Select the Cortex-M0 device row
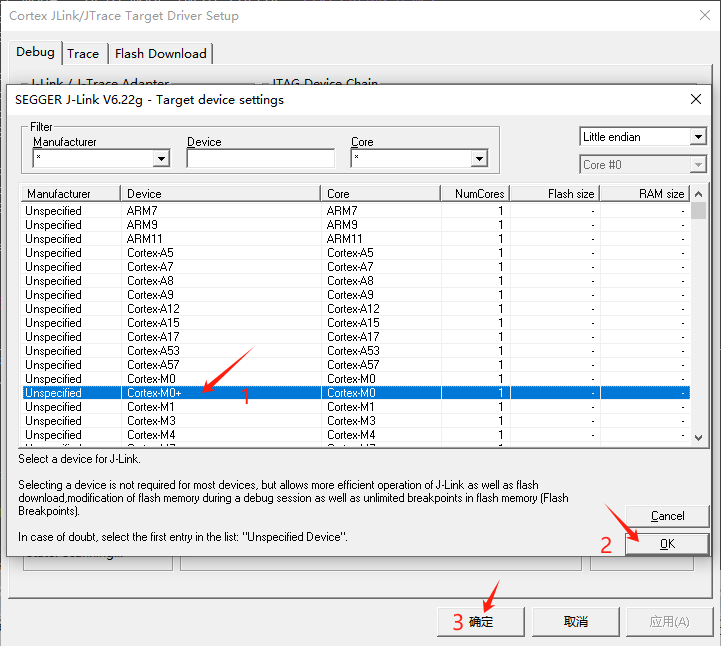 coord(355,379)
